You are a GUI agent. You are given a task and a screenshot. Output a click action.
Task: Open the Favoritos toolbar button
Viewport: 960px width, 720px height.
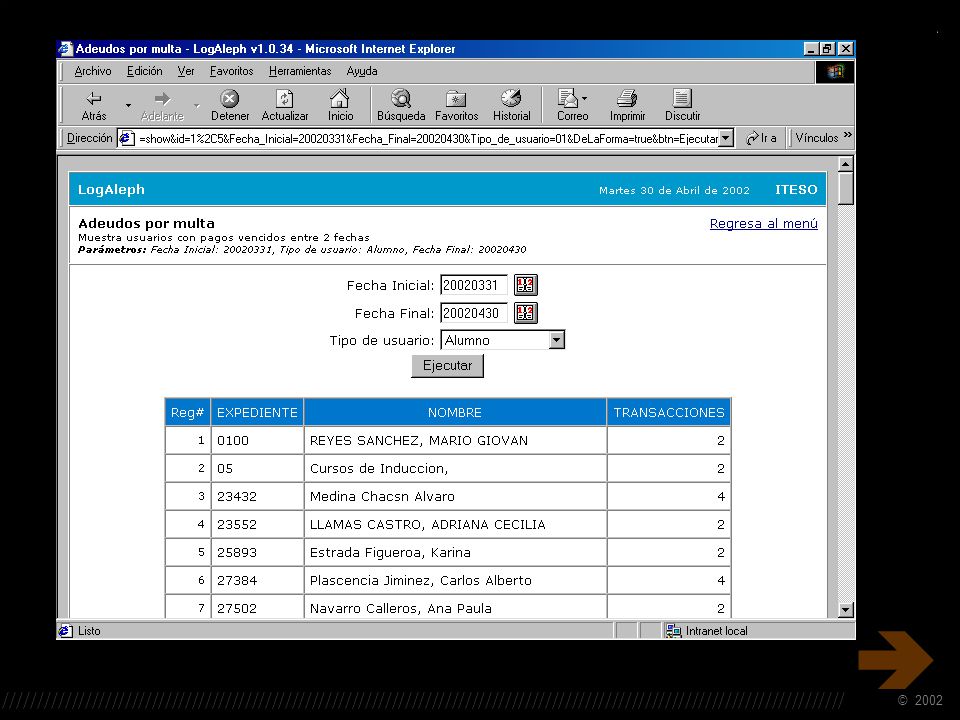pos(456,105)
